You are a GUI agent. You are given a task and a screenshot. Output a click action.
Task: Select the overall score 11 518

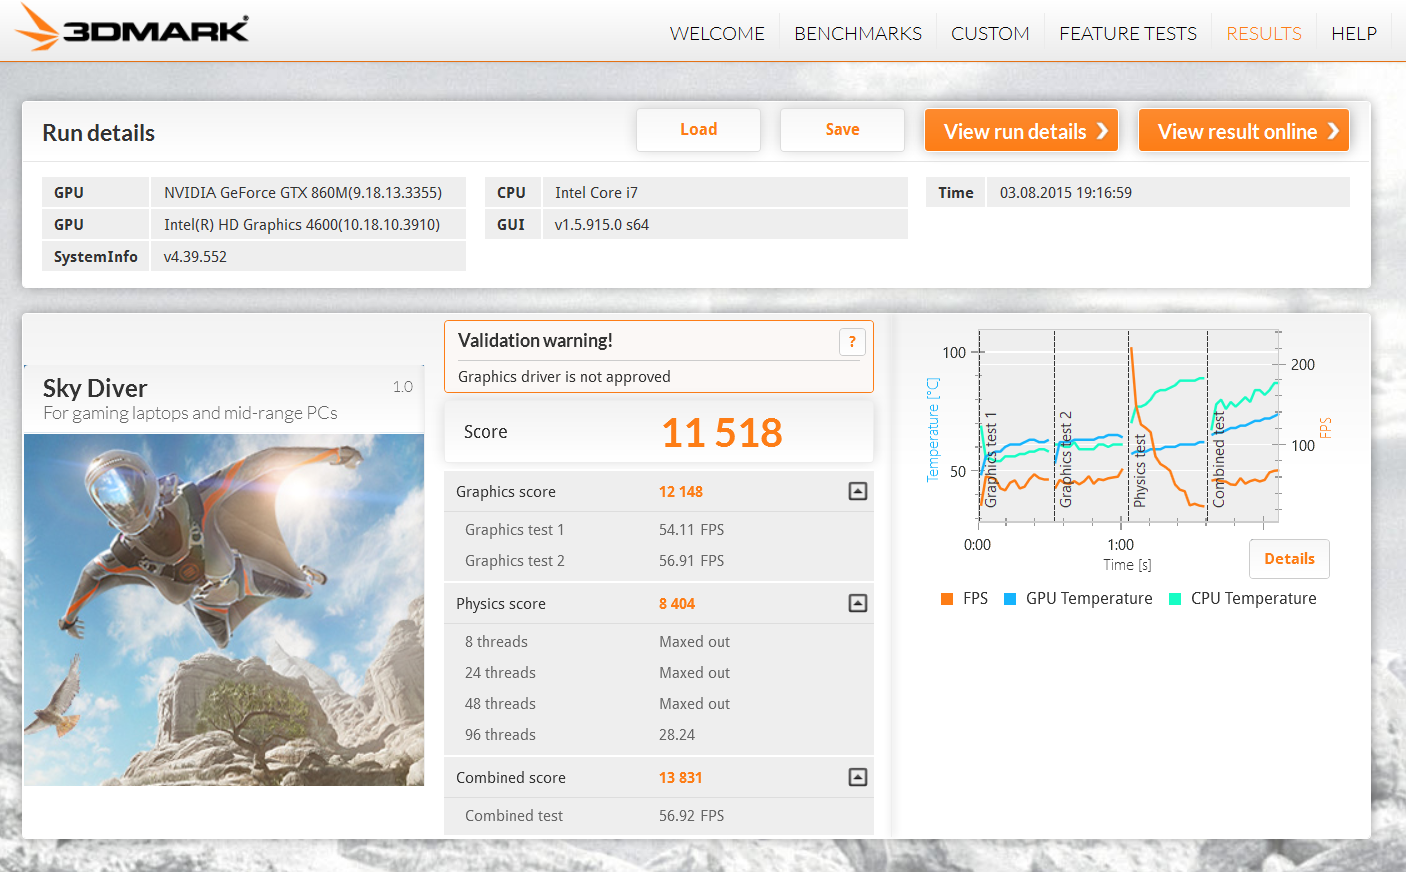(x=722, y=433)
